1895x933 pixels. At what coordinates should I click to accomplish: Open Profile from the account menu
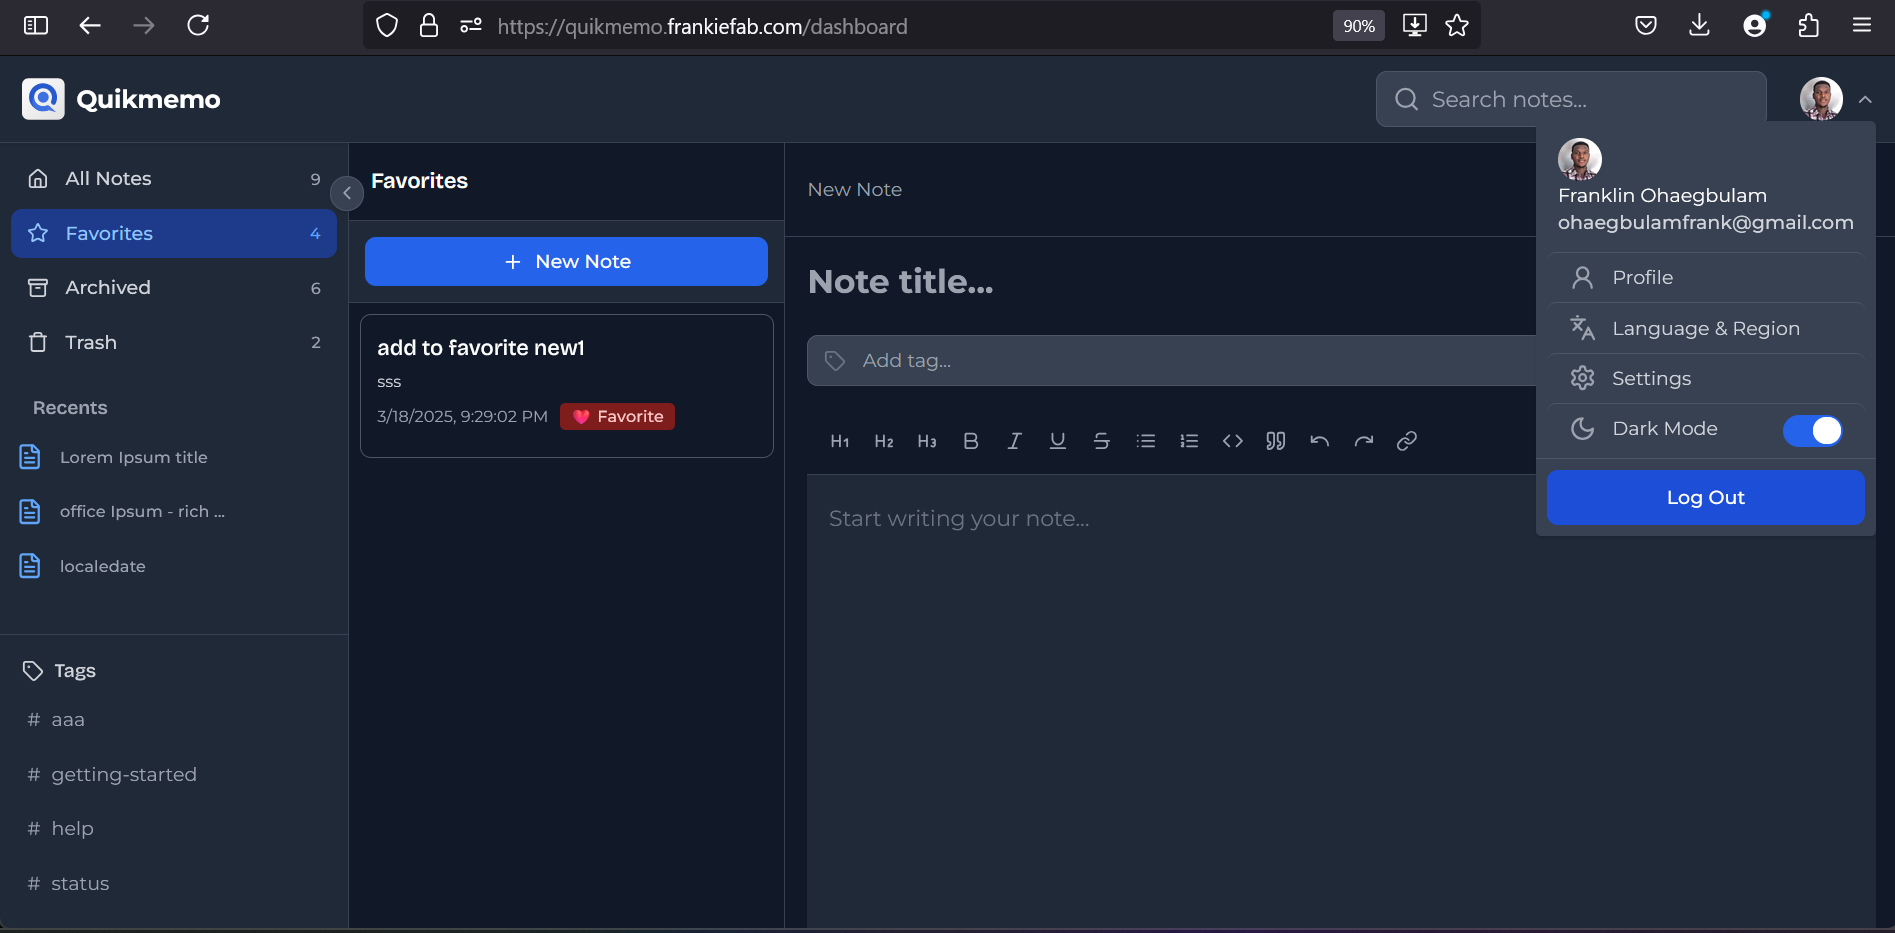click(x=1641, y=277)
